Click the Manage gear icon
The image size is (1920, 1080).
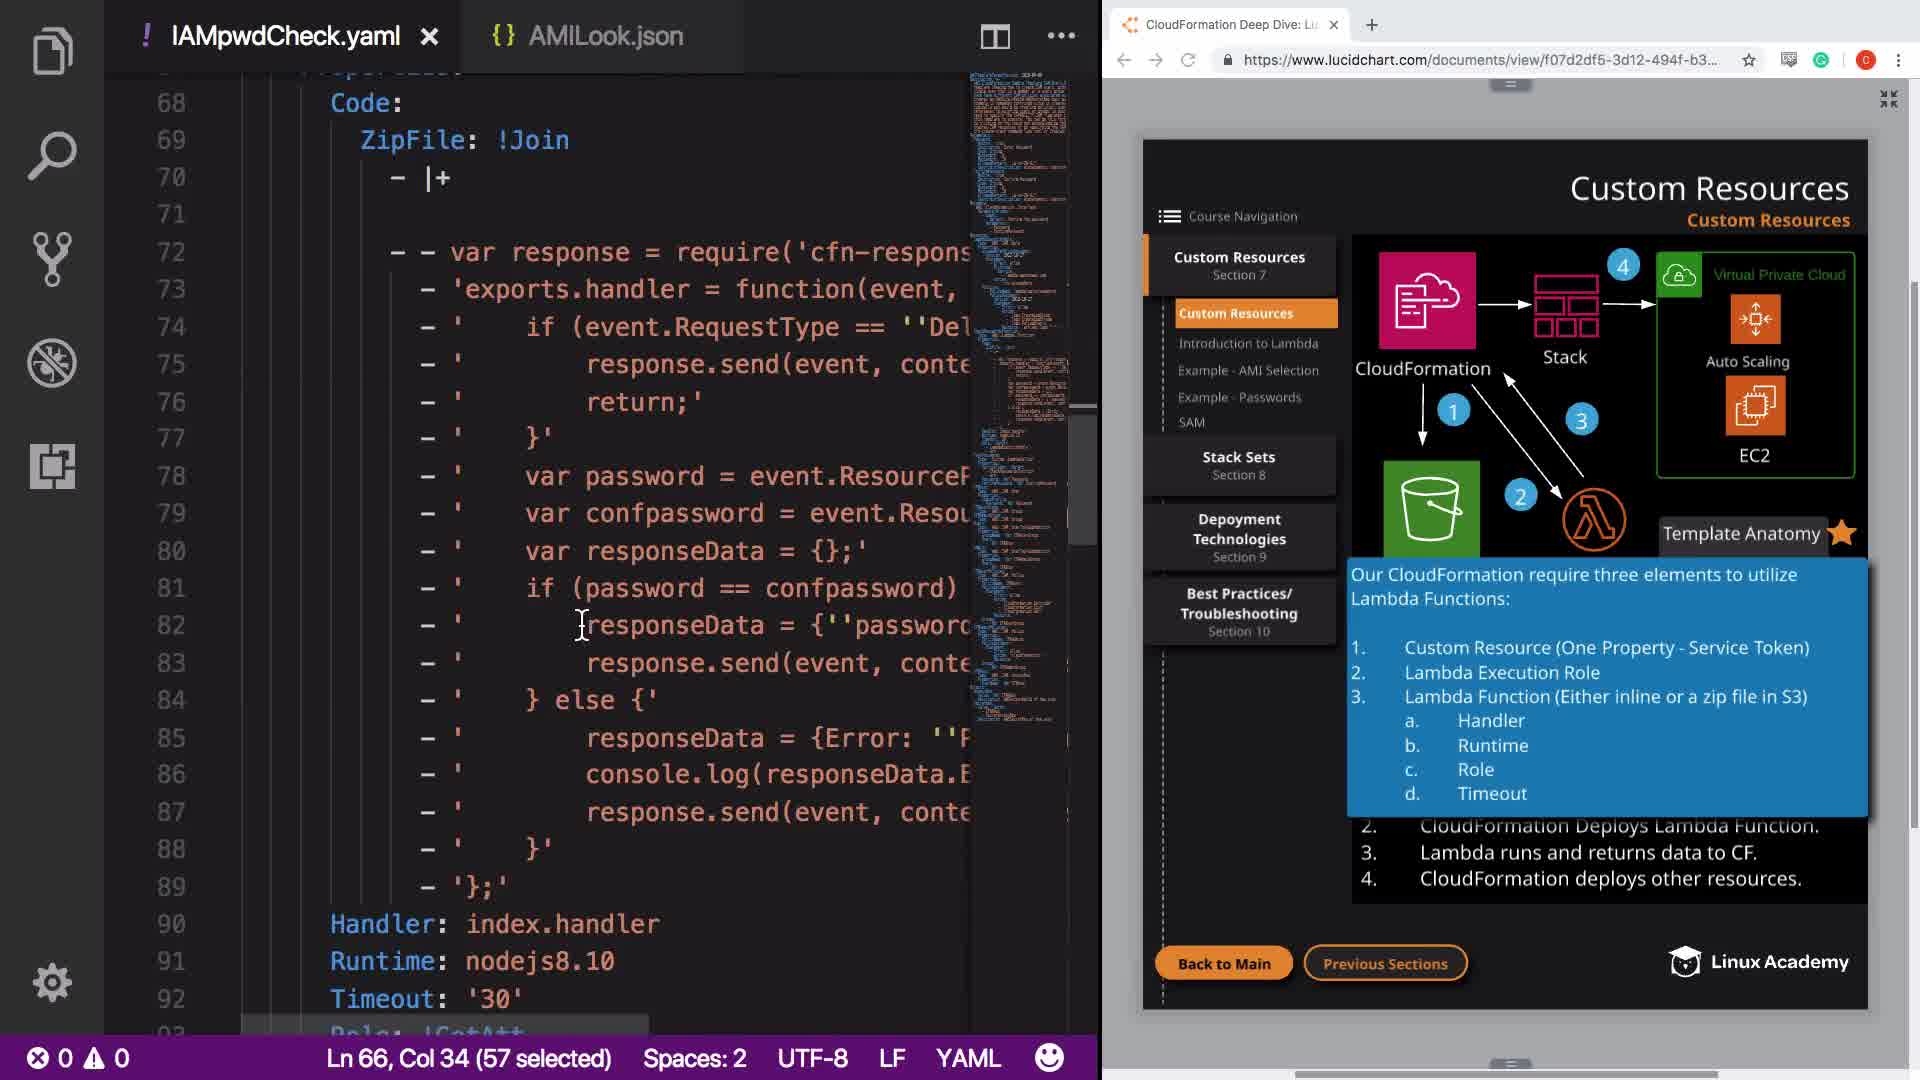click(x=52, y=982)
